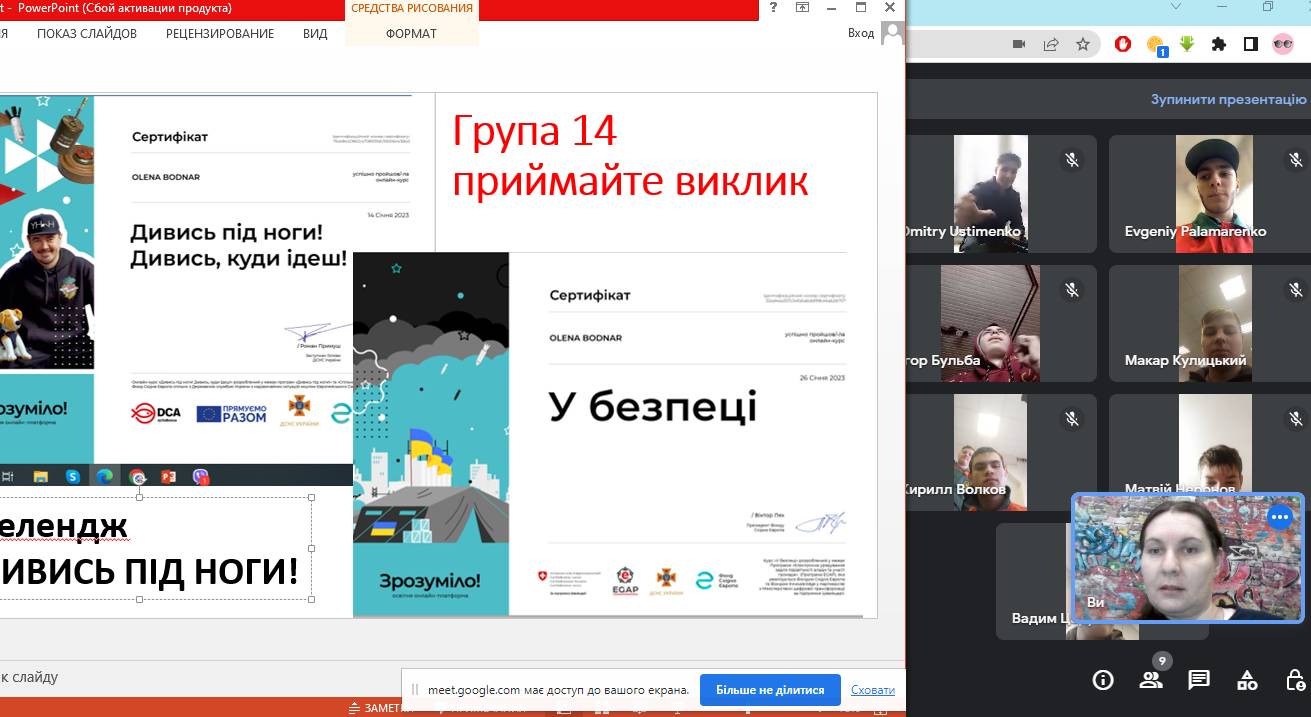Open РЕЦЕНЗИРОВАНИЕ ribbon tab

point(220,34)
